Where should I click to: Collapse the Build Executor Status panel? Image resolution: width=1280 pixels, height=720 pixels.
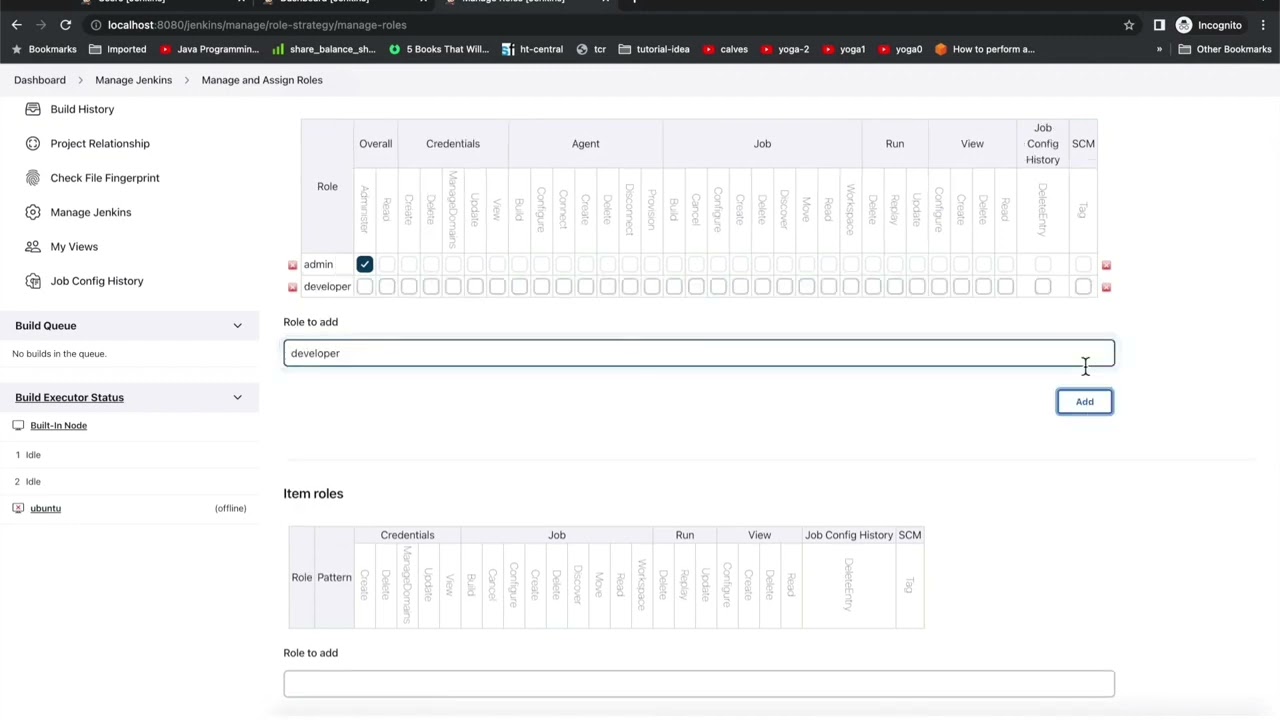(x=237, y=398)
